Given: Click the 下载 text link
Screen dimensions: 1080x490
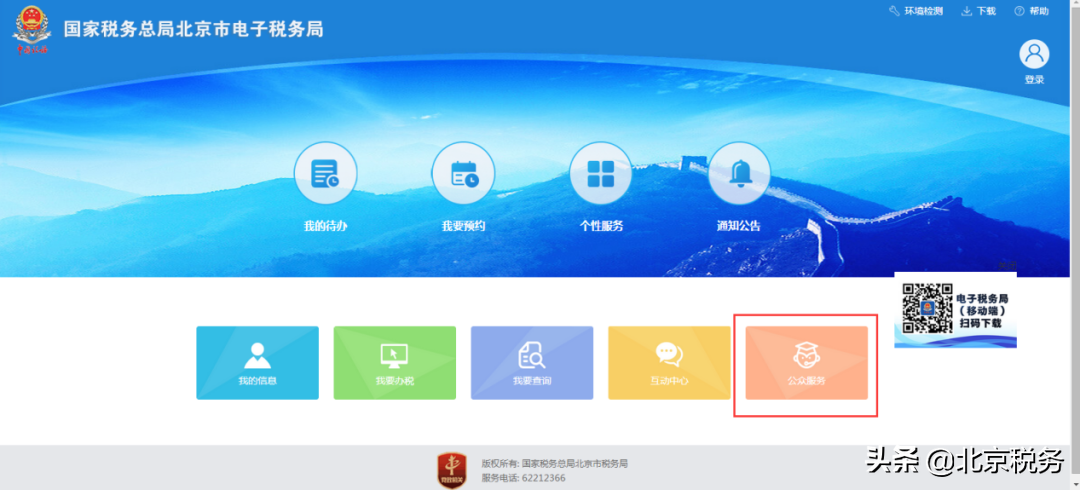Looking at the screenshot, I should [986, 11].
